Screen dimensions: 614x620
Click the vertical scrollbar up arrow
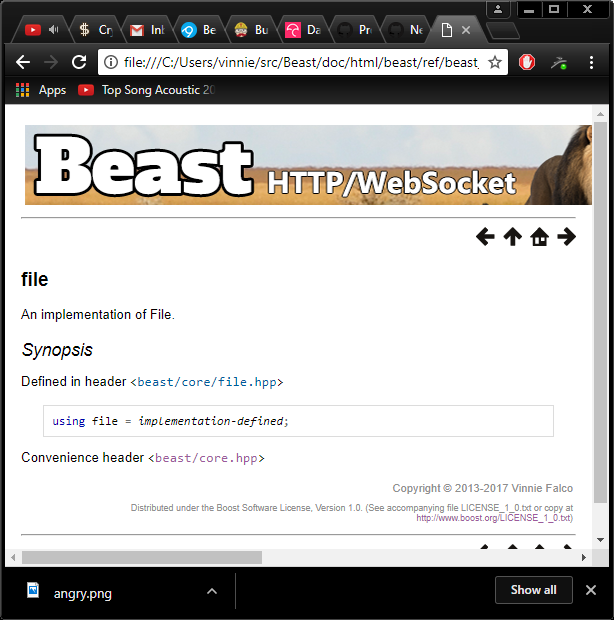click(600, 114)
